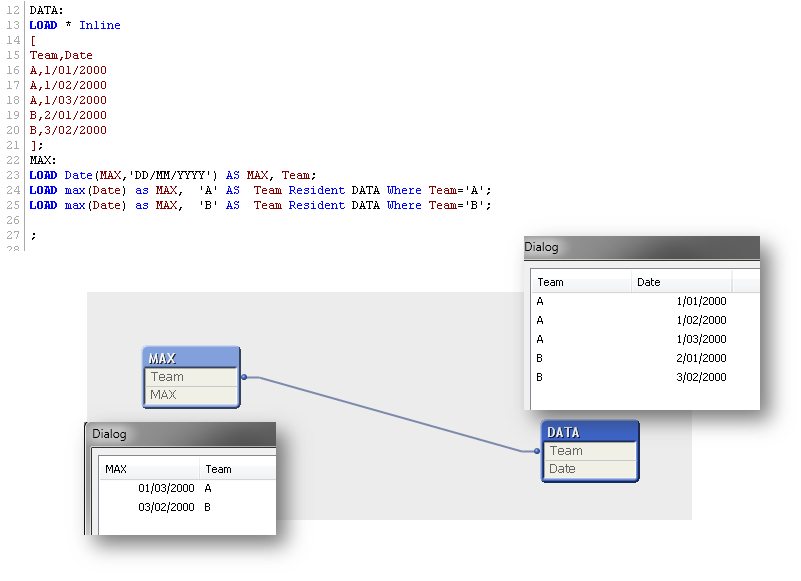Click the title bar of the upper-right Dialog
801x581 pixels.
pos(641,247)
